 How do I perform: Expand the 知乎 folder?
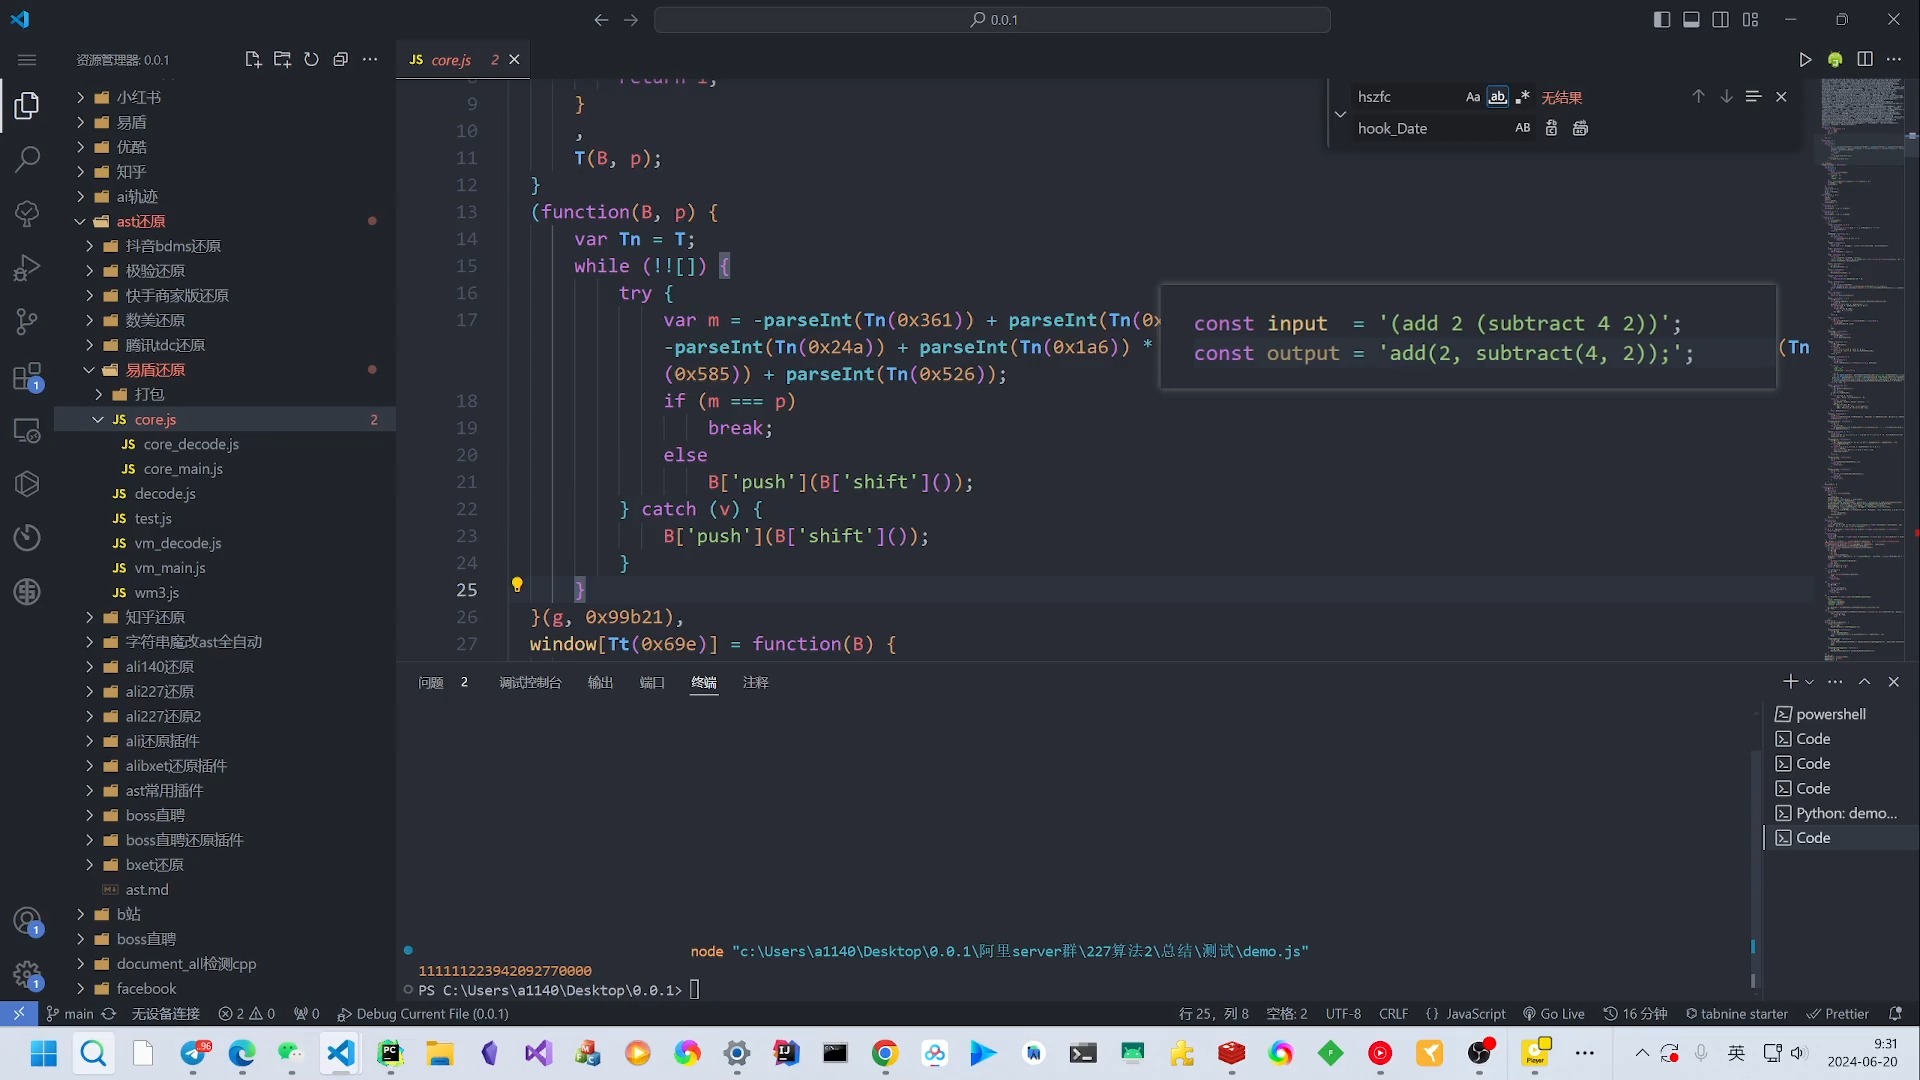click(81, 172)
